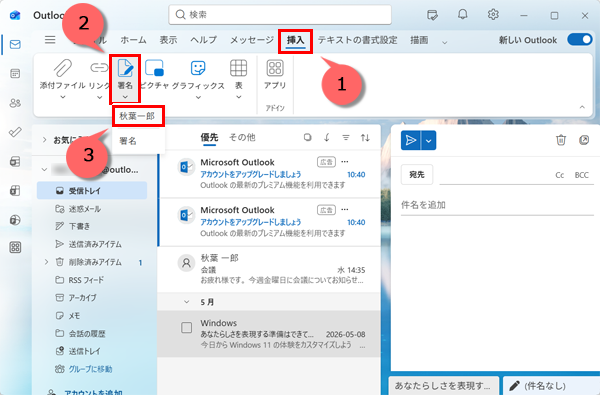The width and height of the screenshot is (600, 395).
Task: Open the 受信トレイ folder
Action: pyautogui.click(x=92, y=191)
